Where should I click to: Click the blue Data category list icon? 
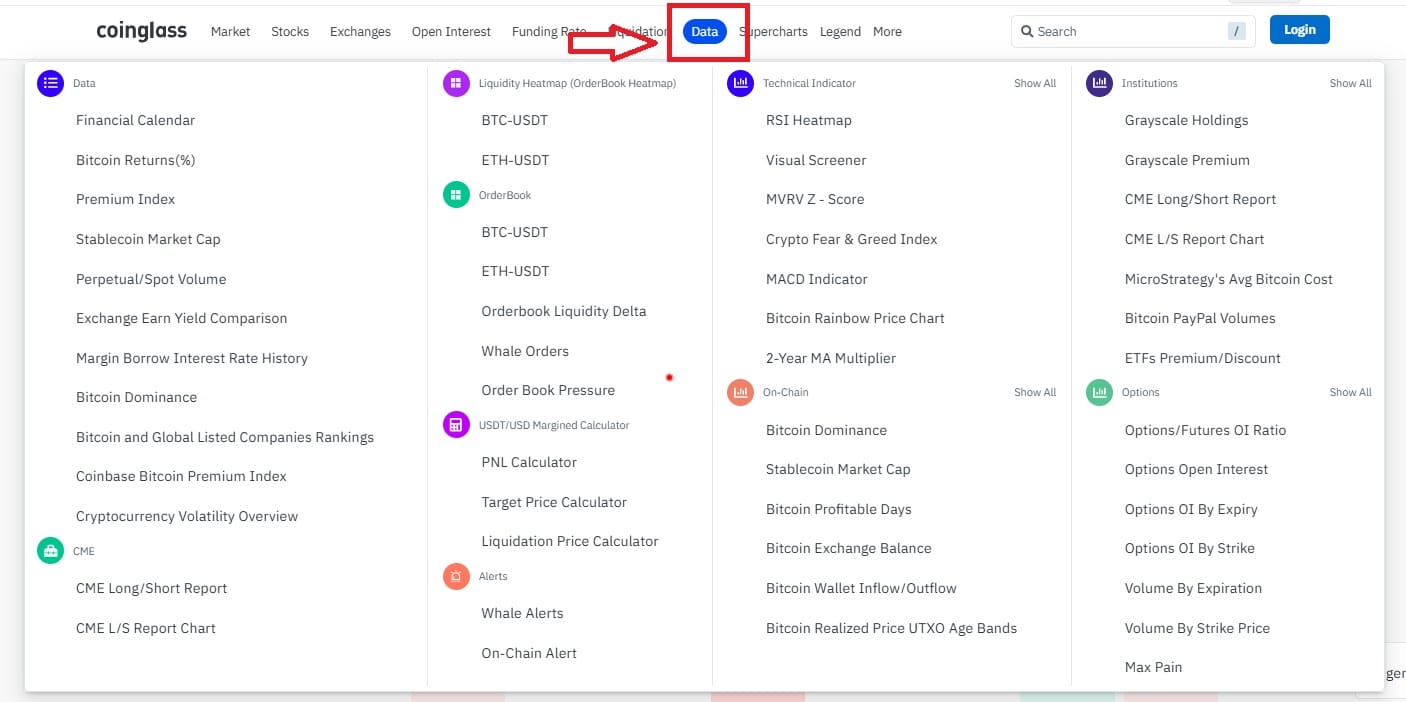pyautogui.click(x=50, y=83)
